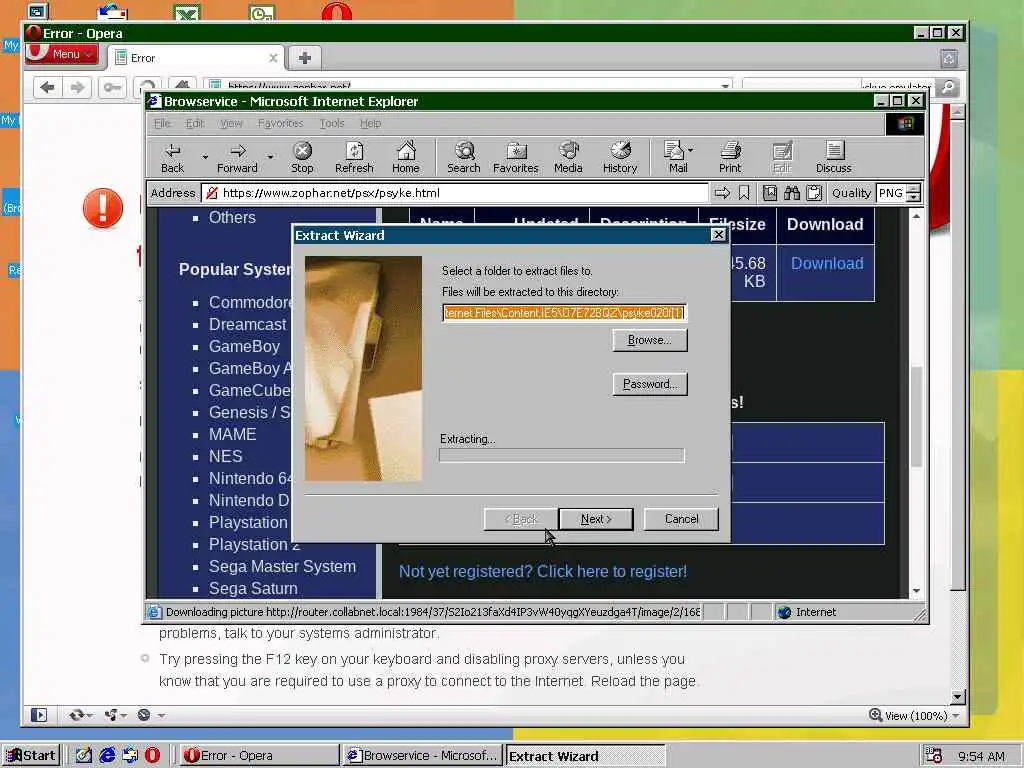1024x768 pixels.
Task: Click the Windows Start button
Action: coord(31,756)
